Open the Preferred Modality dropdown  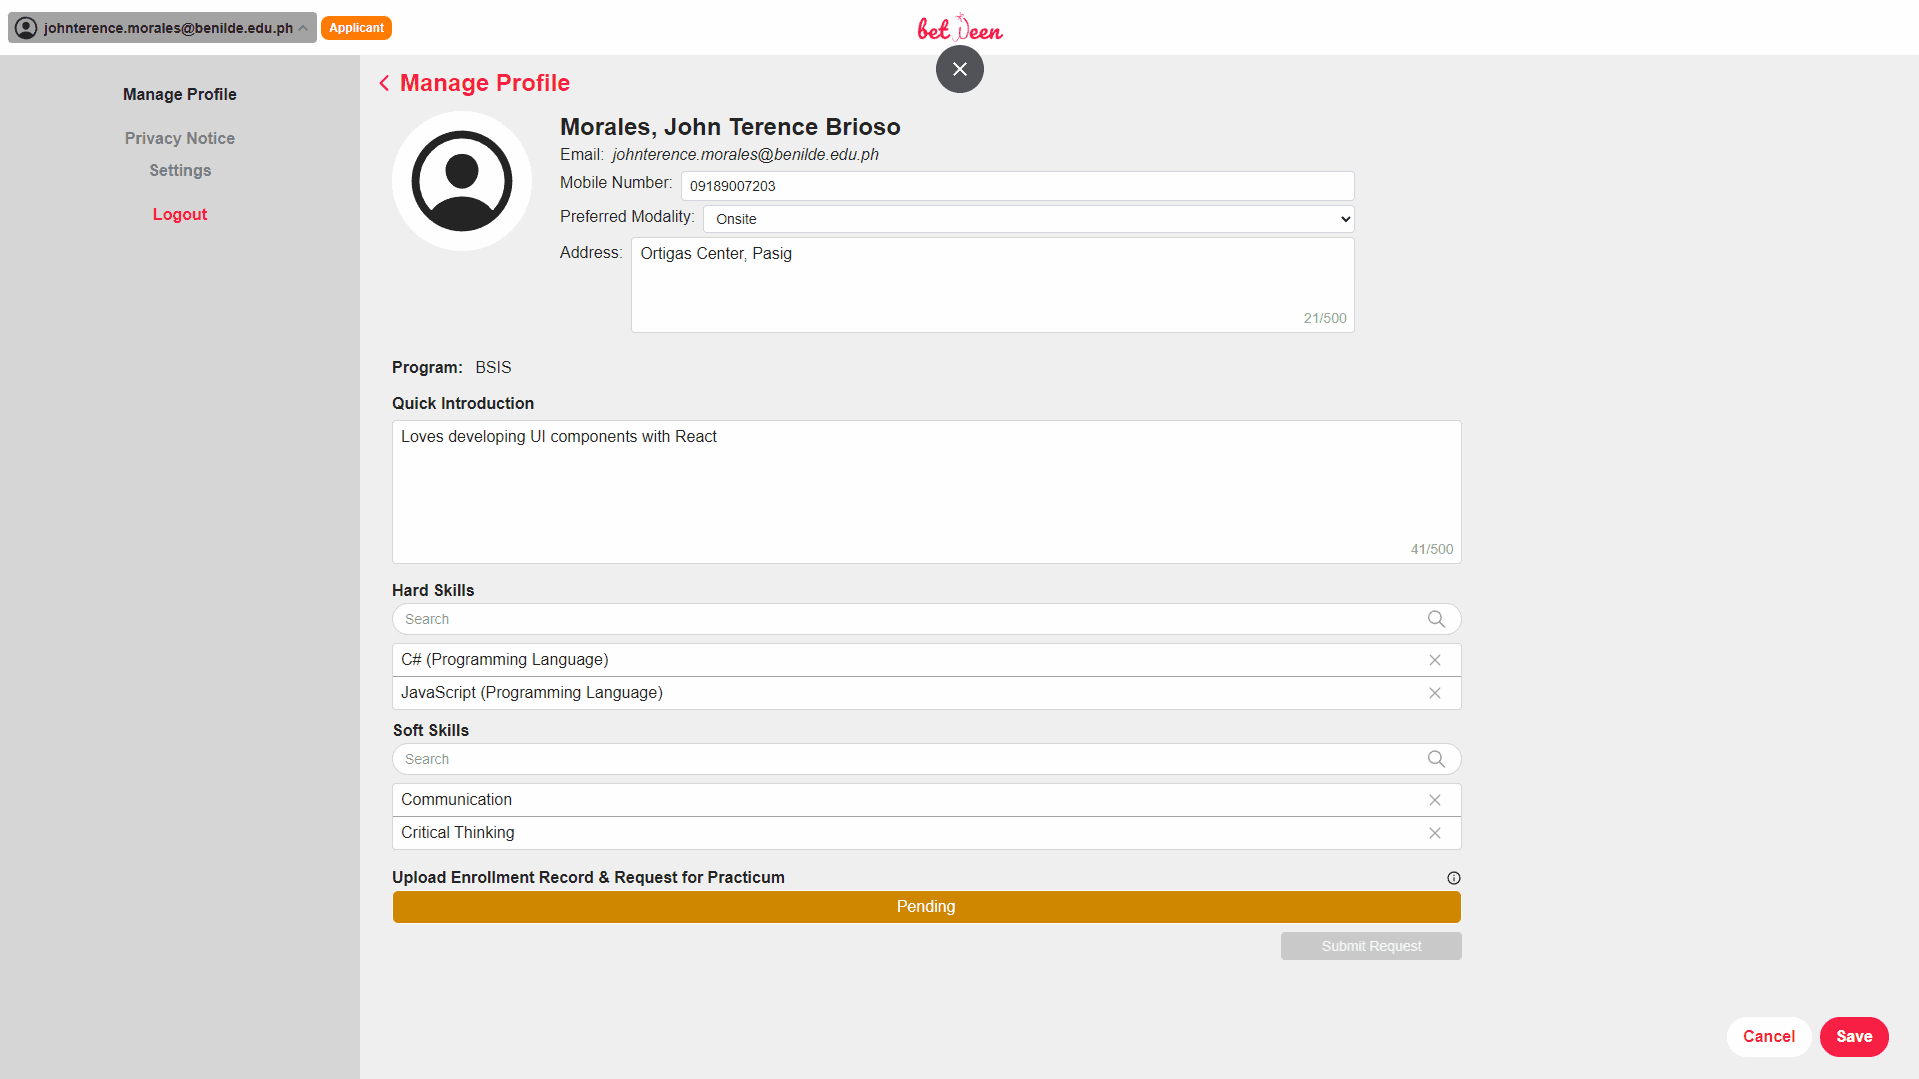pyautogui.click(x=1028, y=219)
